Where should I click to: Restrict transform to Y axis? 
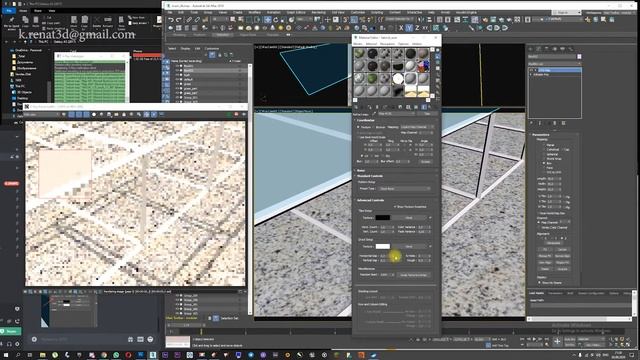click(x=409, y=28)
